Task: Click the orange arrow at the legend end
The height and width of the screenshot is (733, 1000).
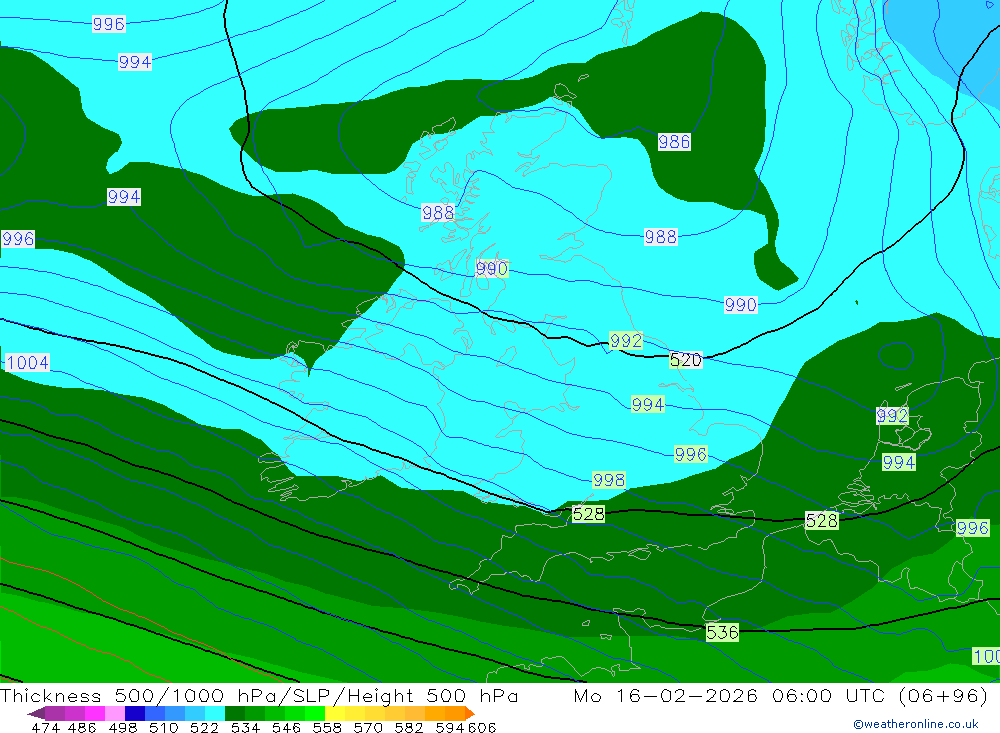Action: tap(470, 713)
